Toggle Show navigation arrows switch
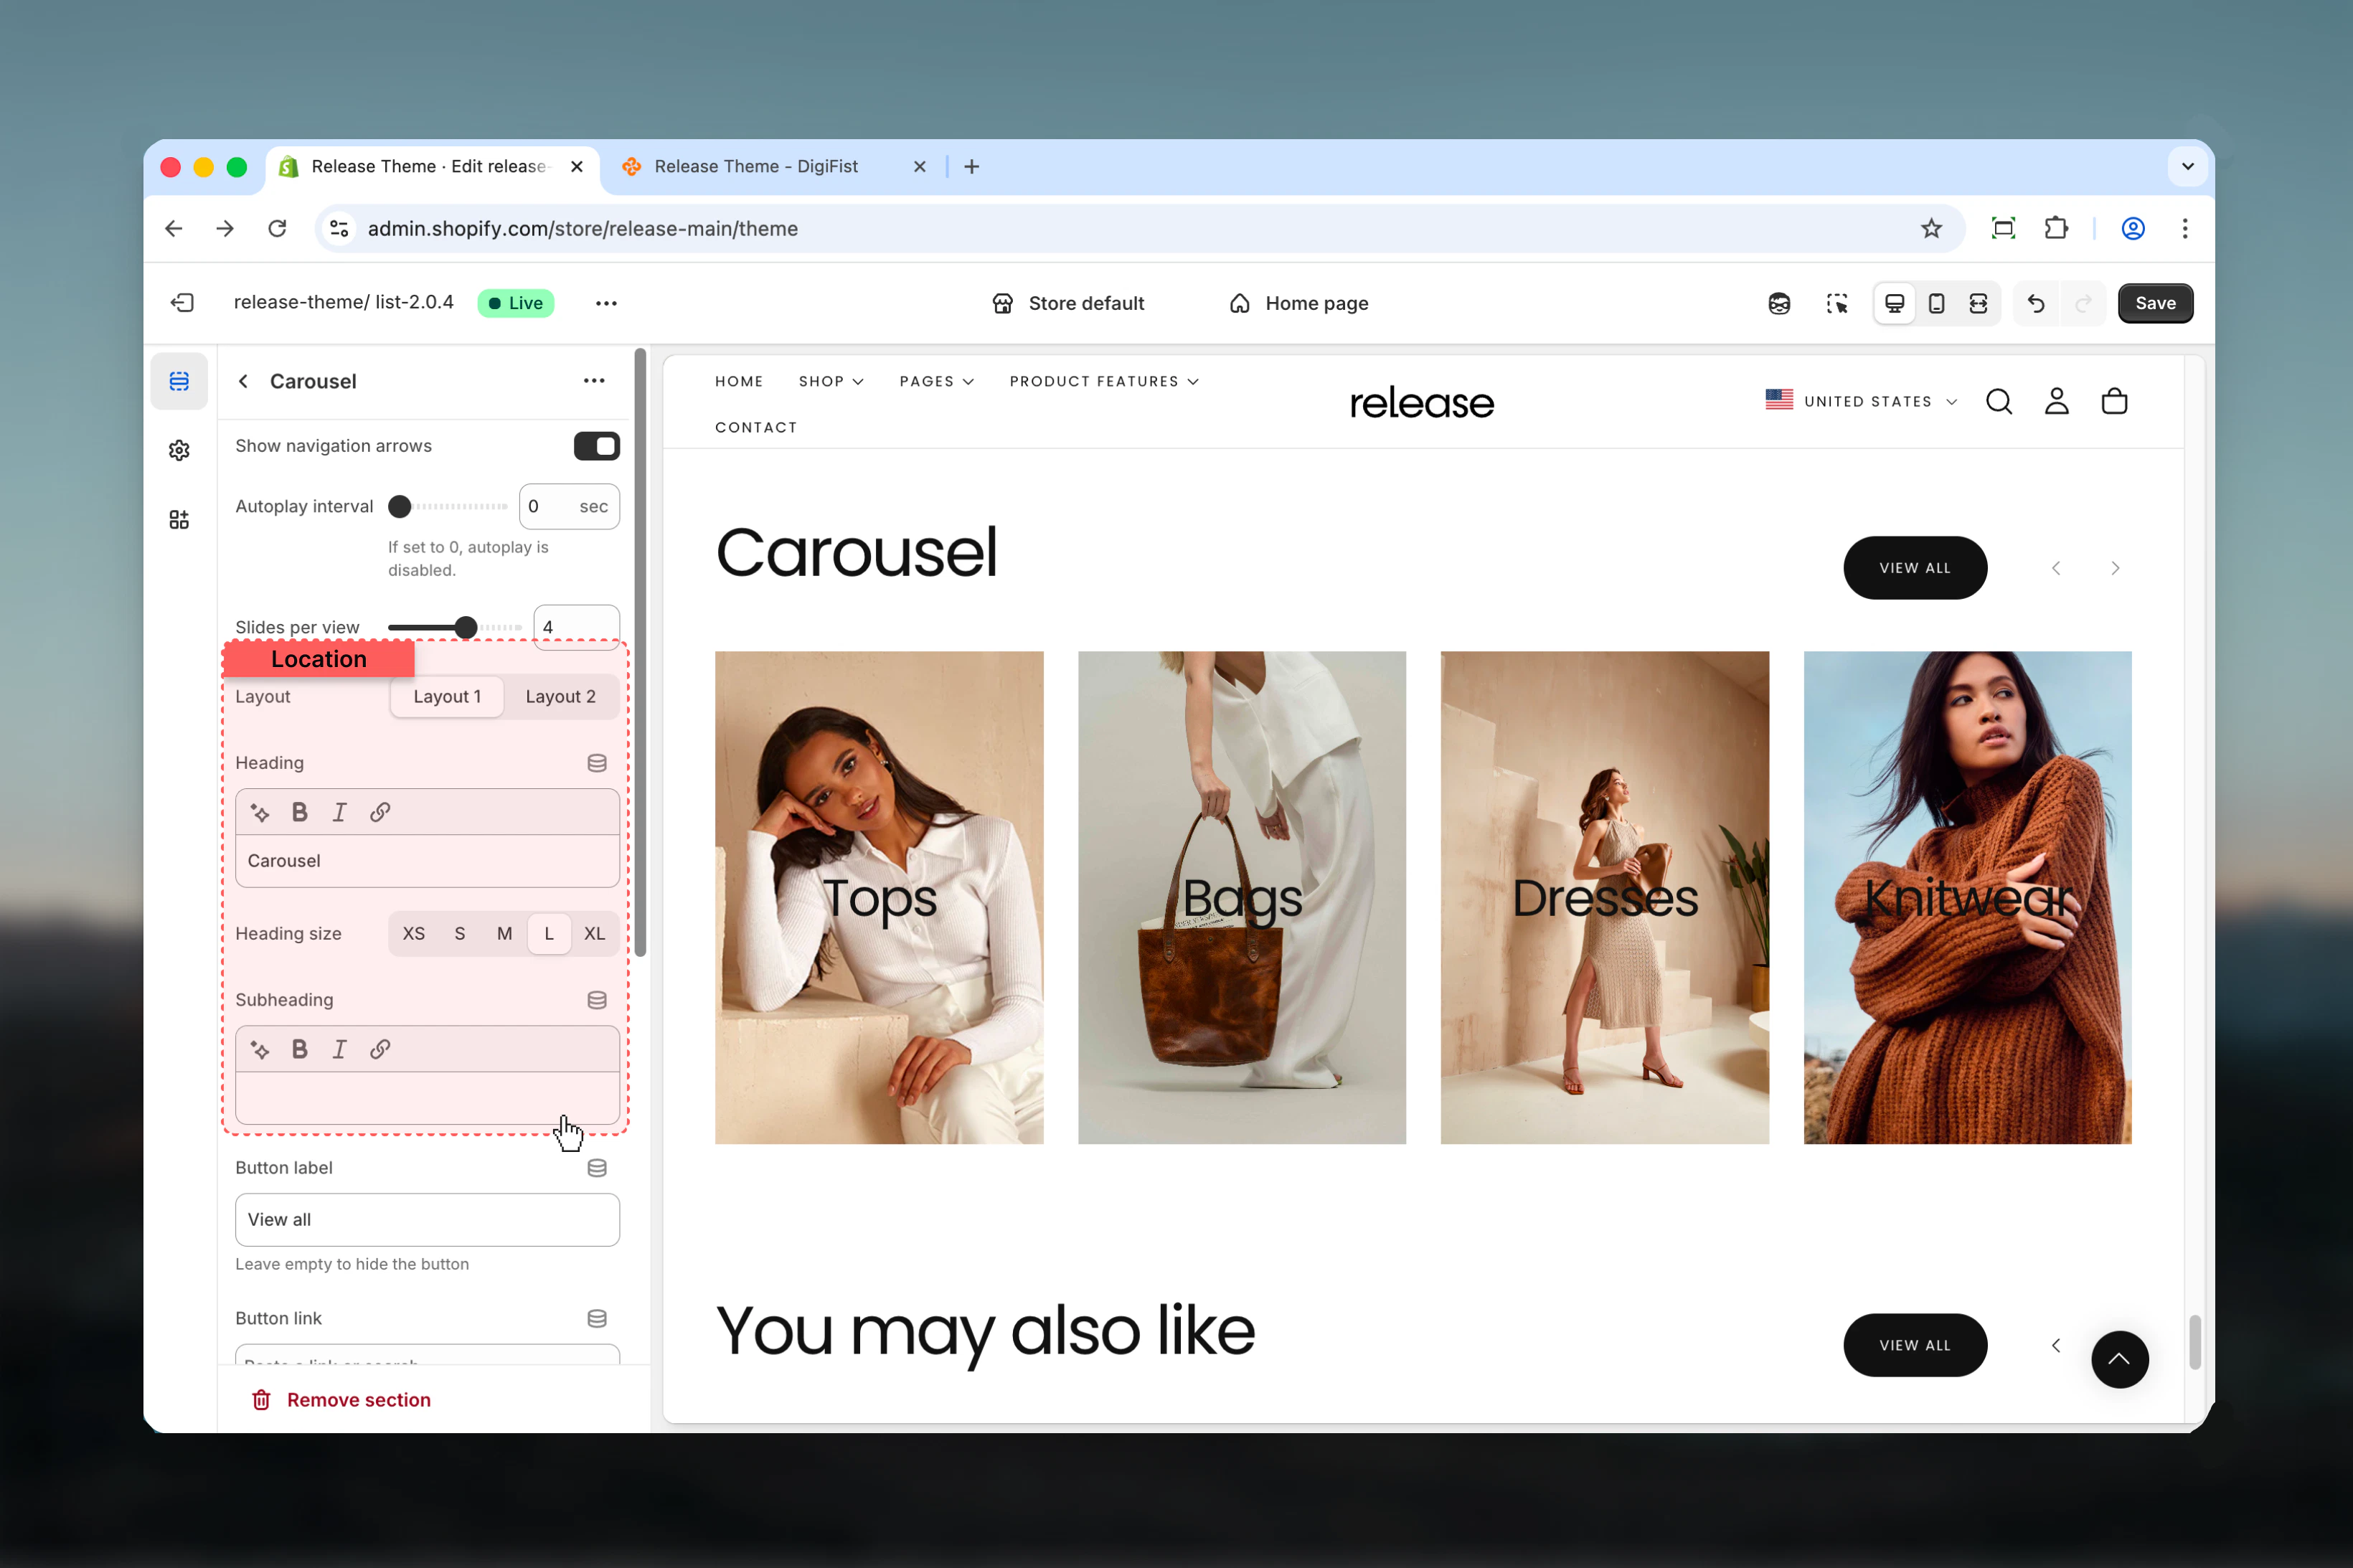The image size is (2353, 1568). [596, 446]
